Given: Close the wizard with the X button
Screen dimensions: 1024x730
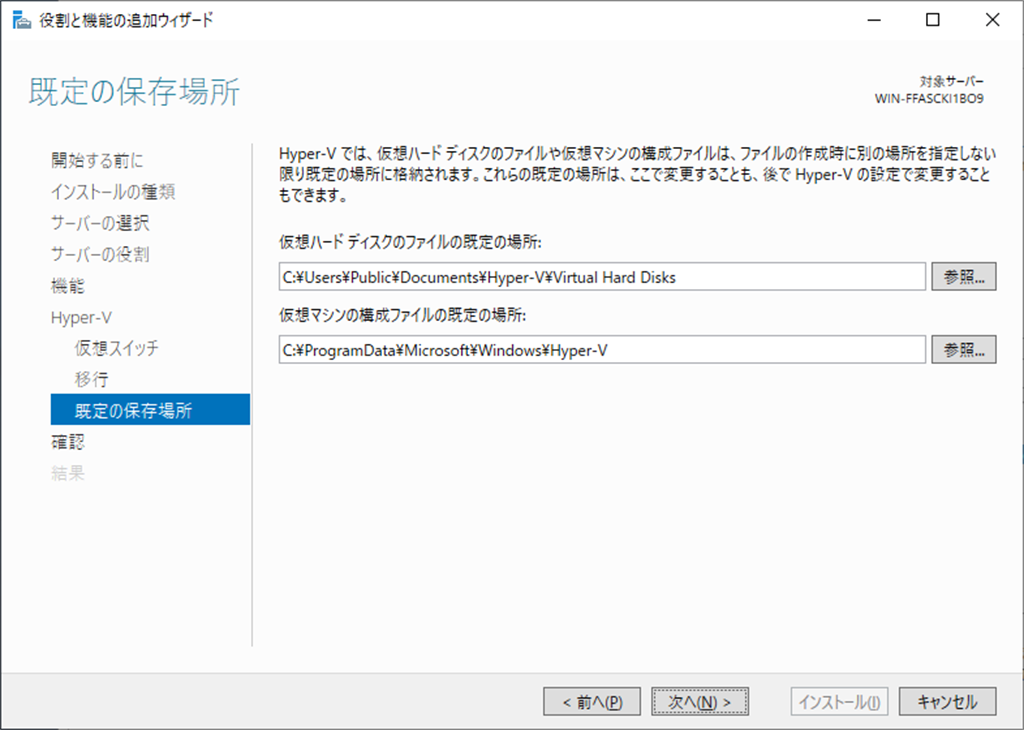Looking at the screenshot, I should coord(991,20).
